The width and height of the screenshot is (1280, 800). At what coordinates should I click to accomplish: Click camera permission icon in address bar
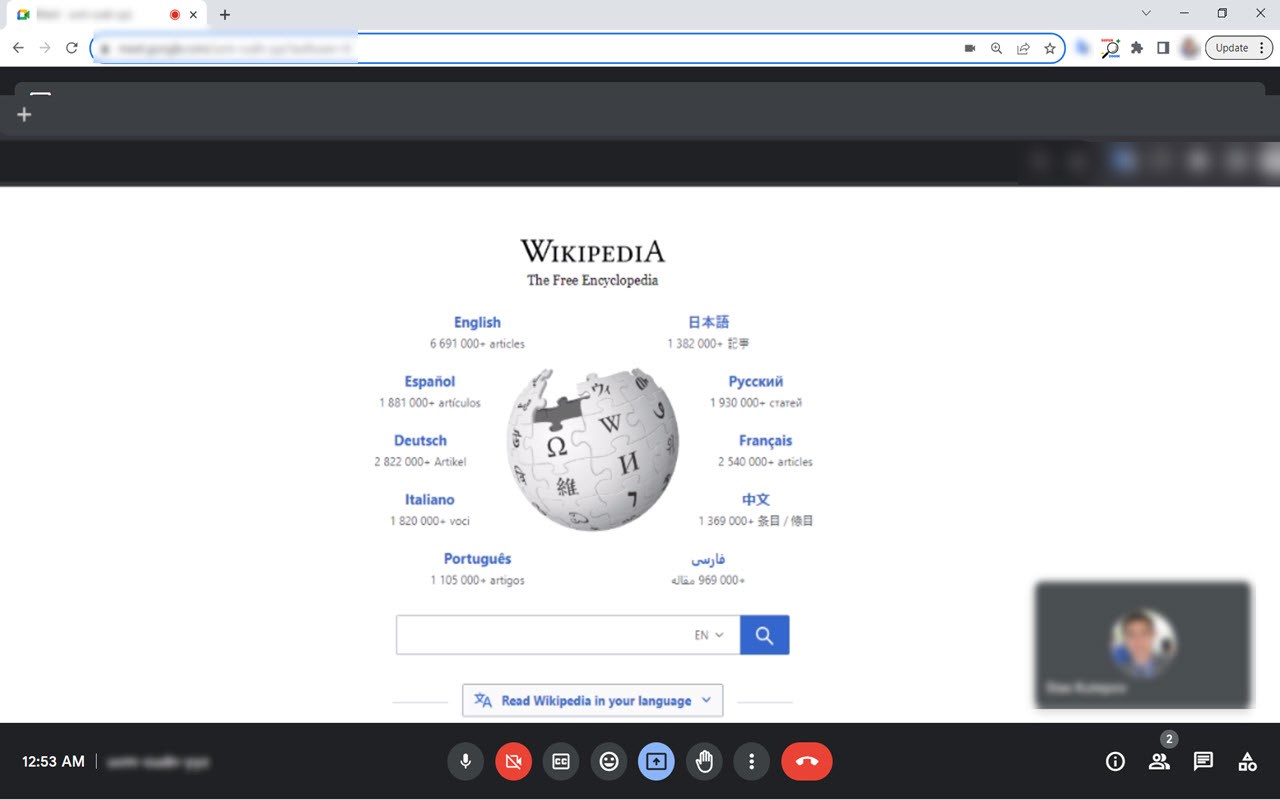coord(969,48)
